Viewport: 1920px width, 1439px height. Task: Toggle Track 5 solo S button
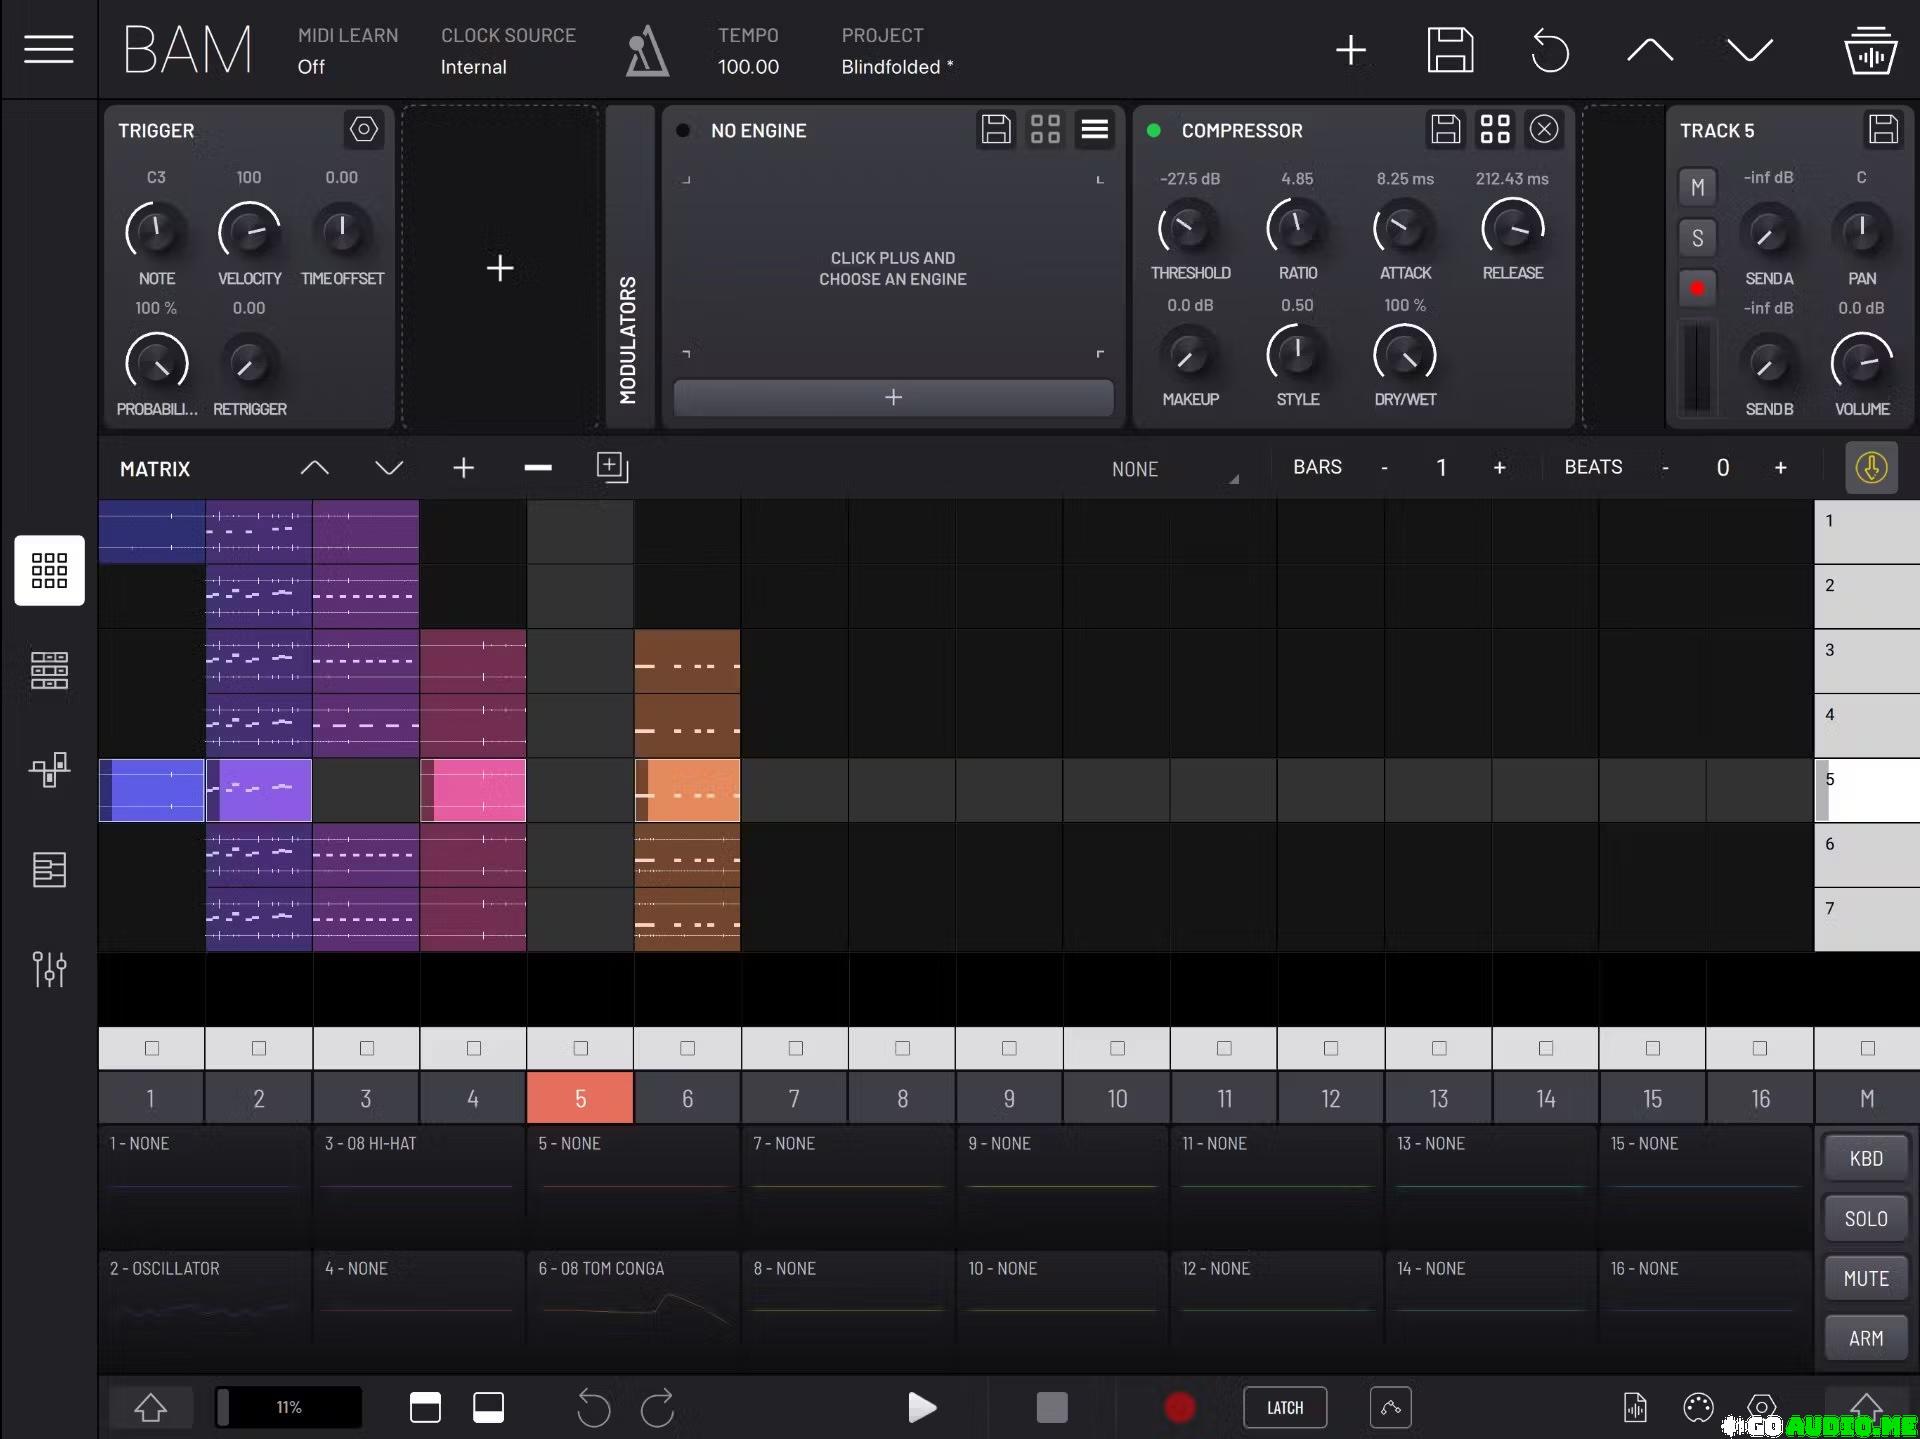tap(1697, 238)
